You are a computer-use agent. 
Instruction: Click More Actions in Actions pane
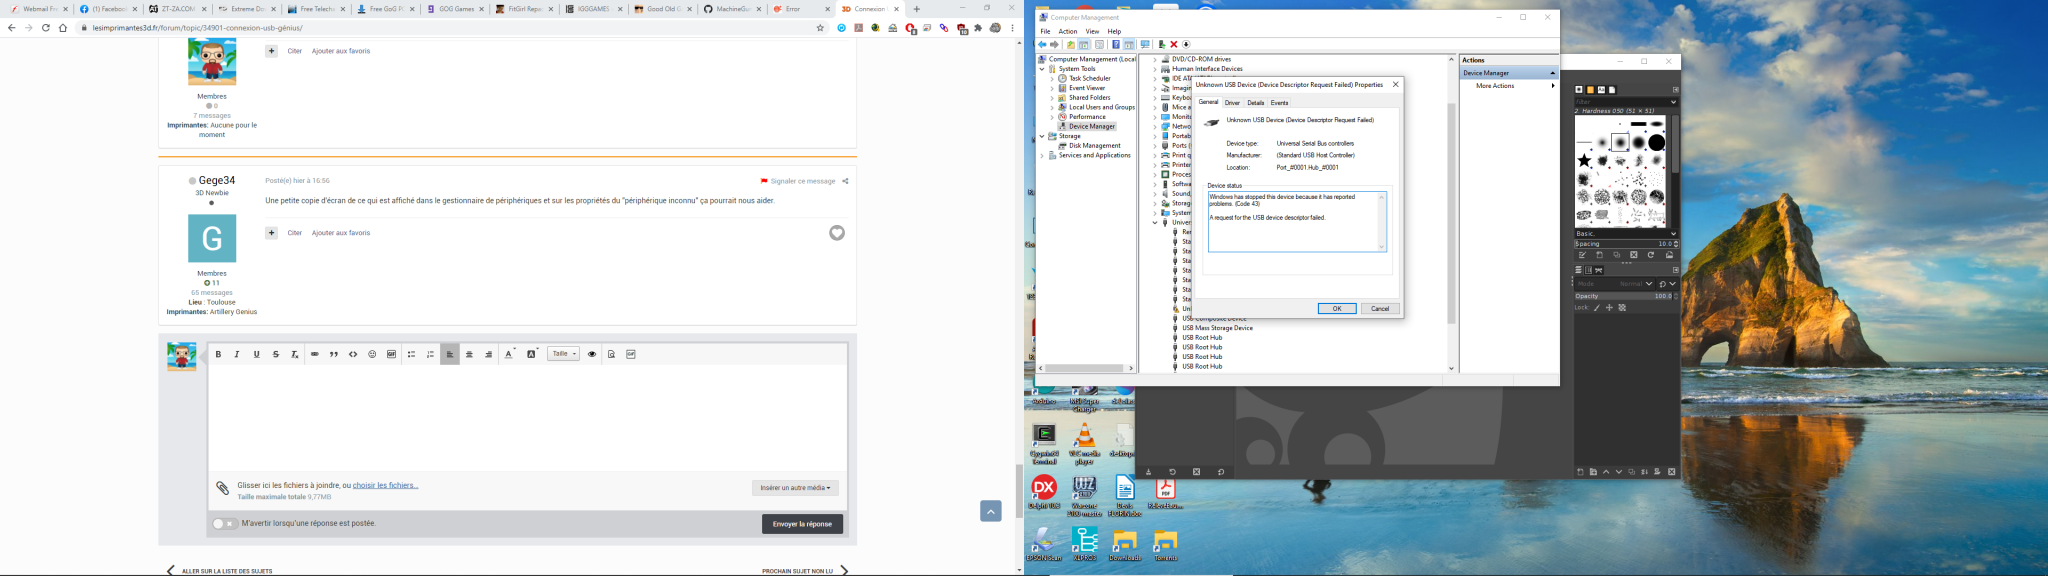(1495, 86)
